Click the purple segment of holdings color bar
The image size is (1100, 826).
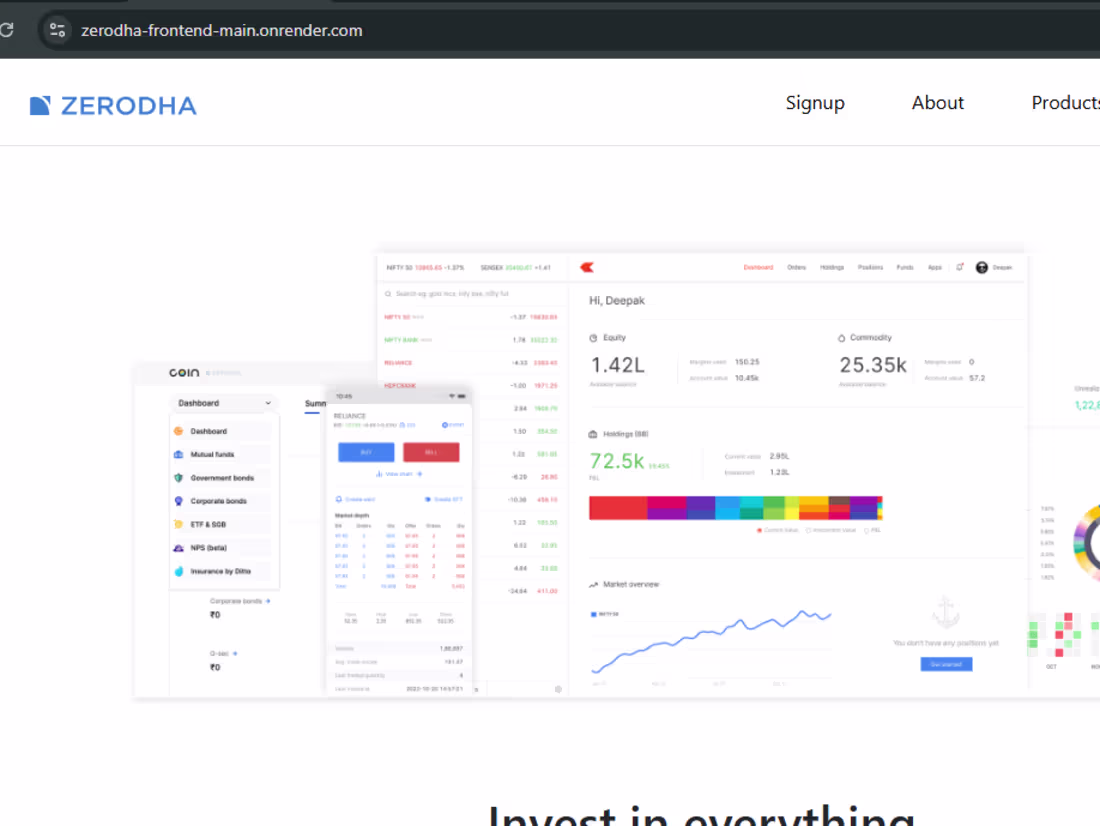tap(700, 508)
